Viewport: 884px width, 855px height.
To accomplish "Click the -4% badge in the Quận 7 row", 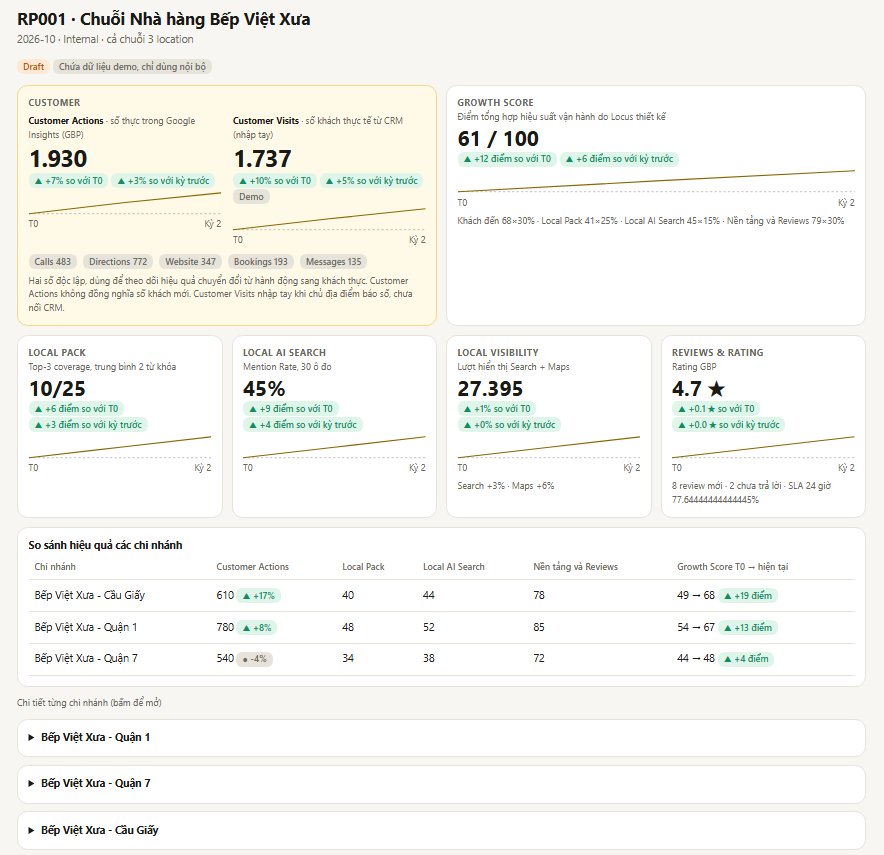I will coord(254,659).
